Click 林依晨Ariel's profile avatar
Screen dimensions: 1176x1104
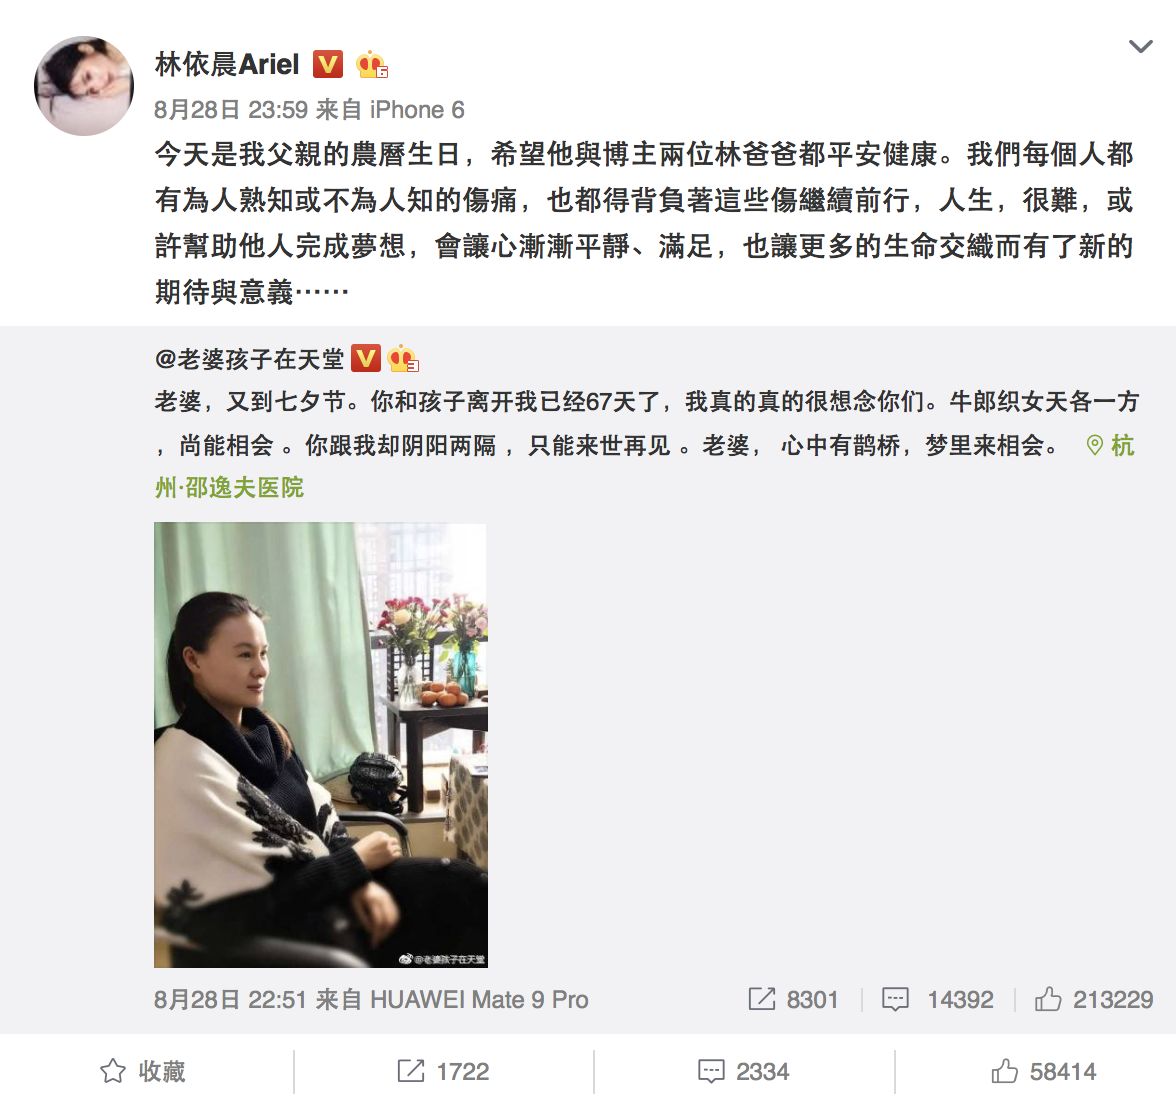click(84, 86)
